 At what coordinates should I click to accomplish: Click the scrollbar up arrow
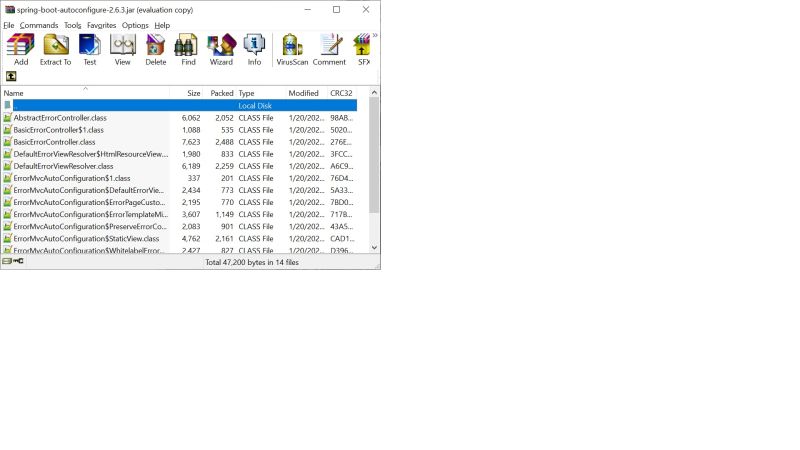[x=374, y=92]
